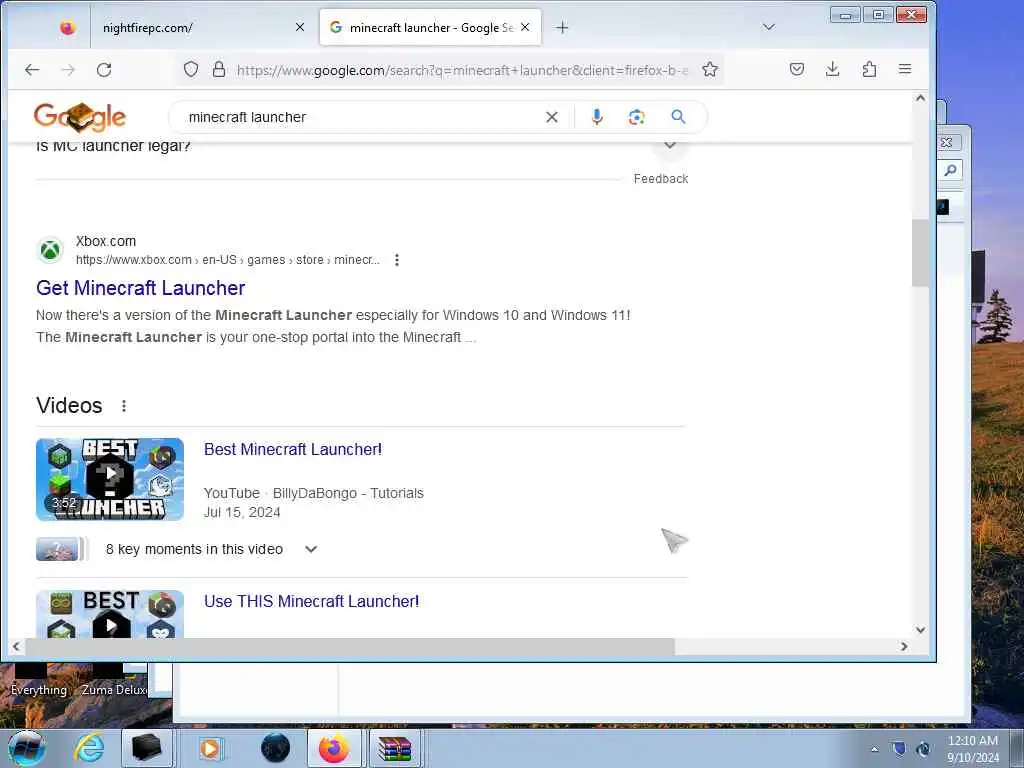1024x768 pixels.
Task: Click the forward navigation arrow
Action: pos(68,69)
